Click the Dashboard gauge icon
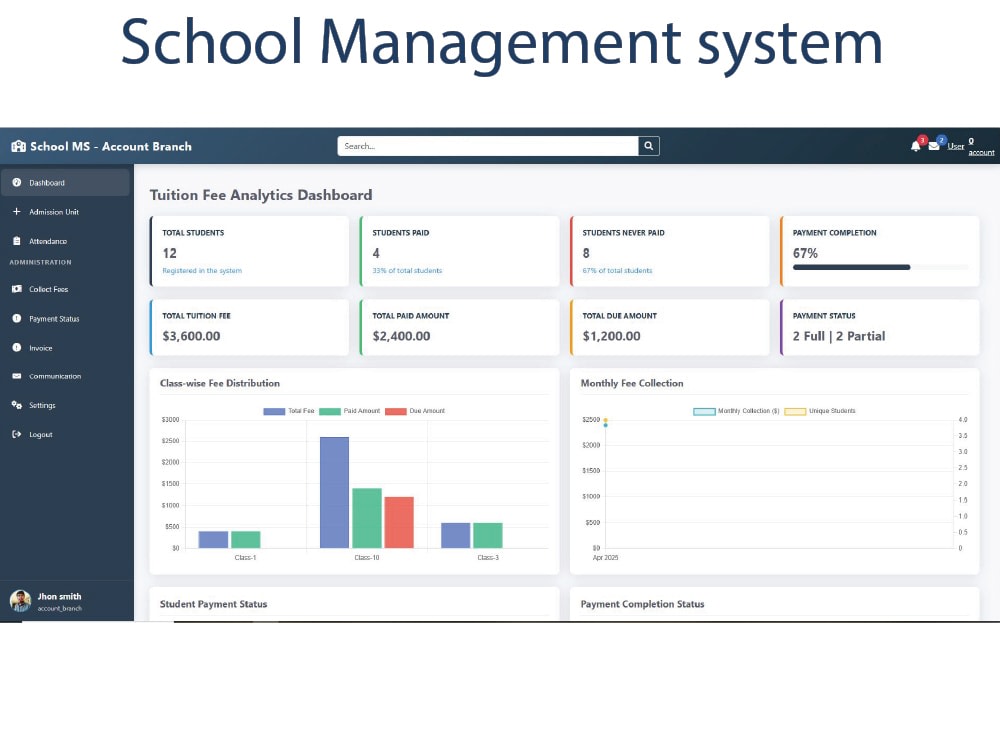The width and height of the screenshot is (1000, 750). (17, 182)
